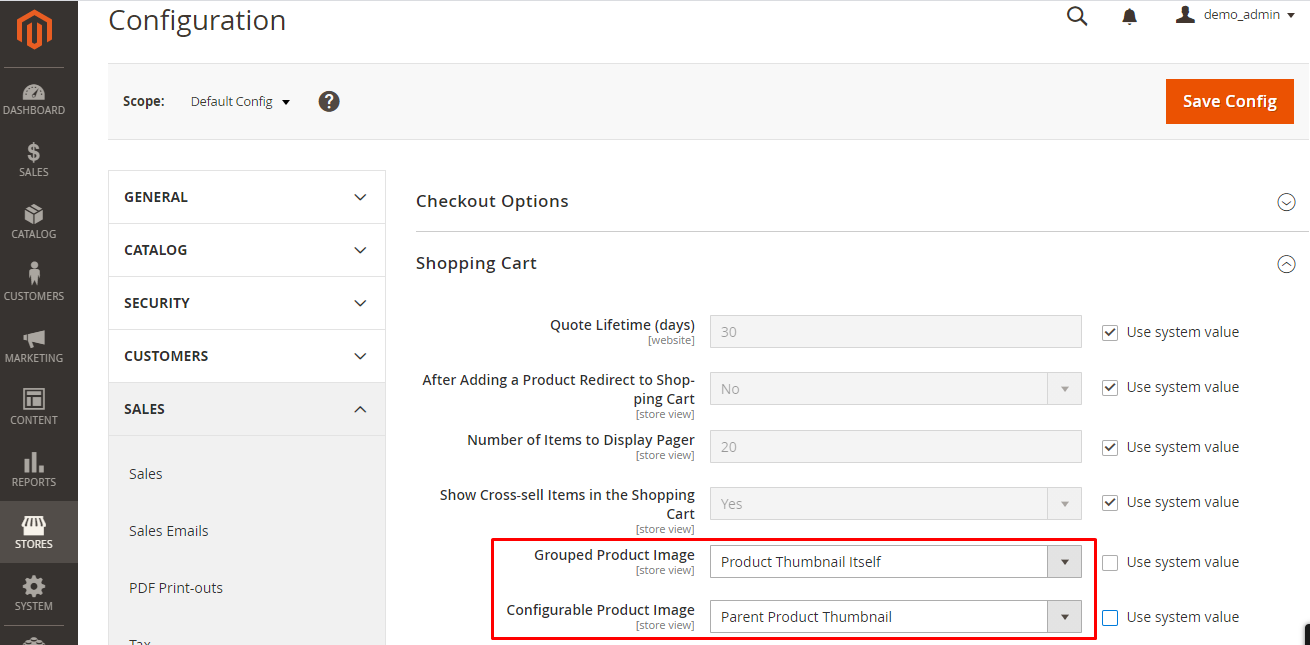Select Sales Emails in the SALES section
1310x645 pixels.
click(x=168, y=531)
